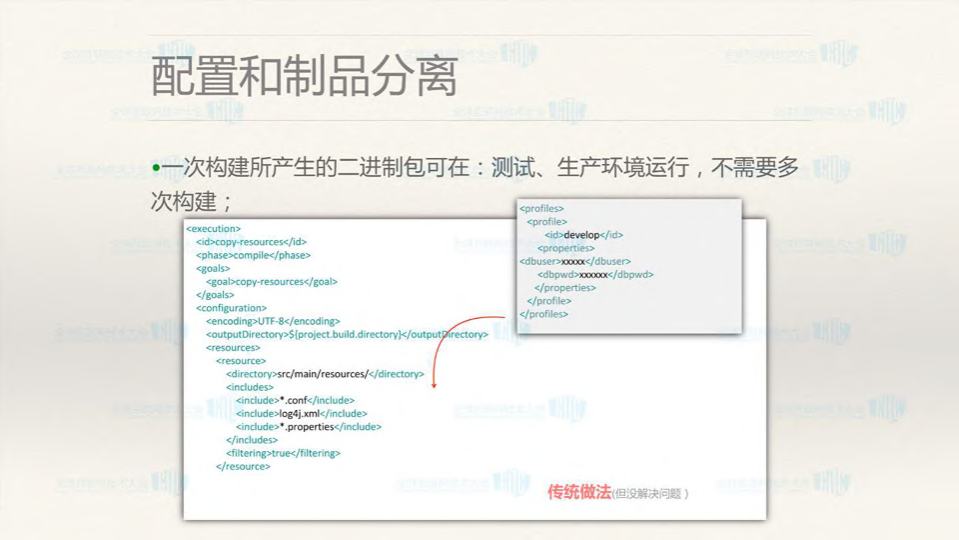Click the include *.conf line
Screen dimensions: 959x540
coord(295,401)
